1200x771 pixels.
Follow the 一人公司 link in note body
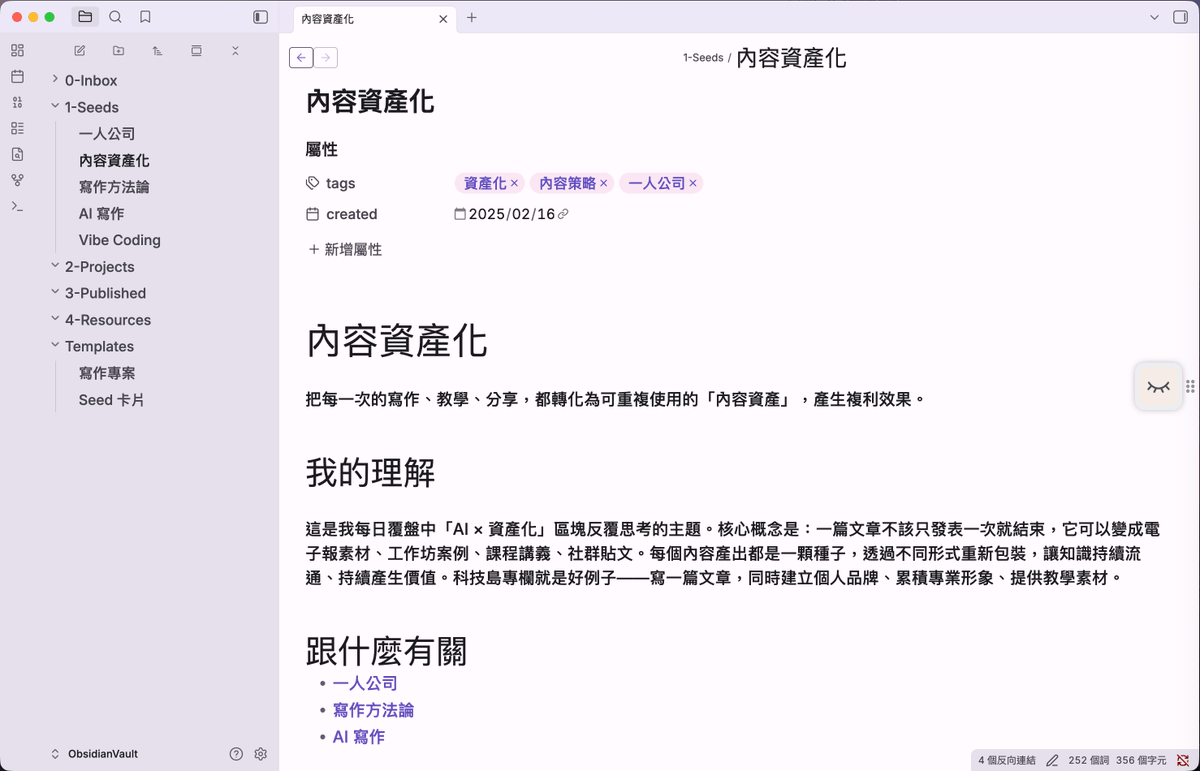pos(365,683)
